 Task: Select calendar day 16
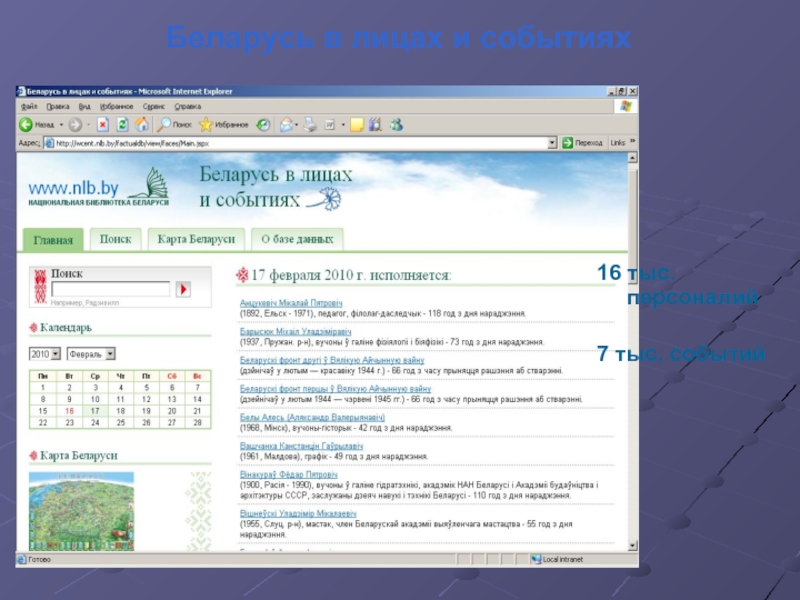[69, 411]
